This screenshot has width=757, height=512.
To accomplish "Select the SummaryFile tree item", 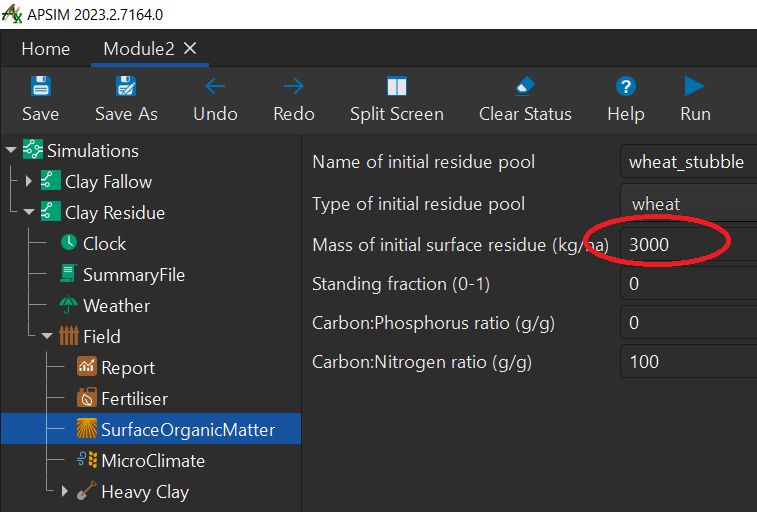I will pyautogui.click(x=134, y=275).
